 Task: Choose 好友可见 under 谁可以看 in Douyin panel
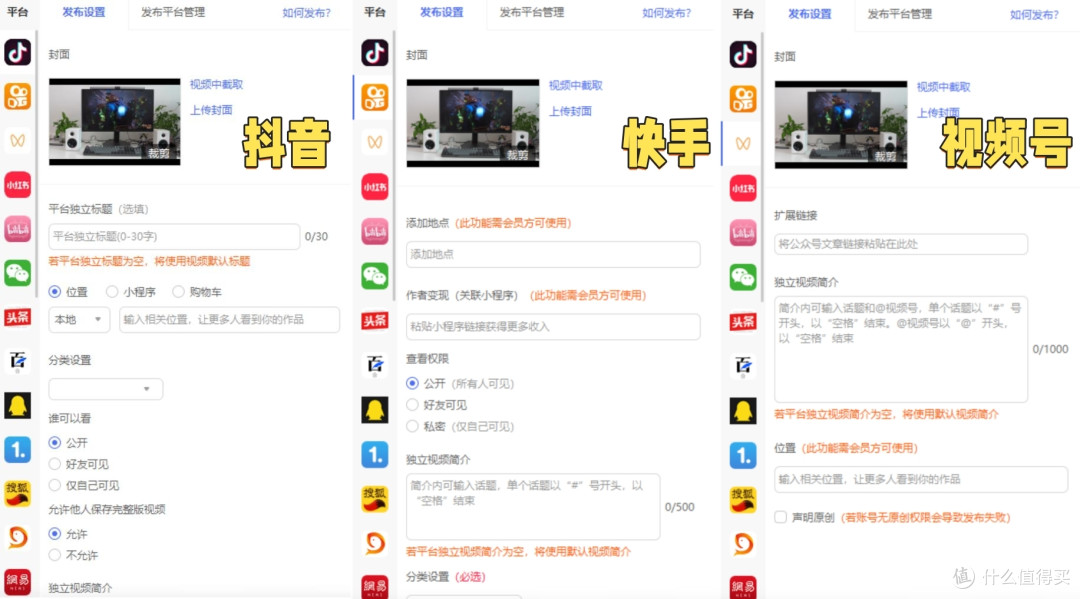(54, 464)
